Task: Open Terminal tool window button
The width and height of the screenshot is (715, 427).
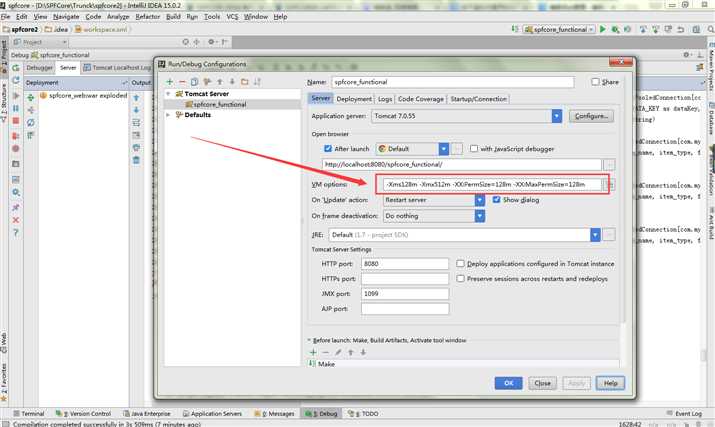Action: pos(28,414)
